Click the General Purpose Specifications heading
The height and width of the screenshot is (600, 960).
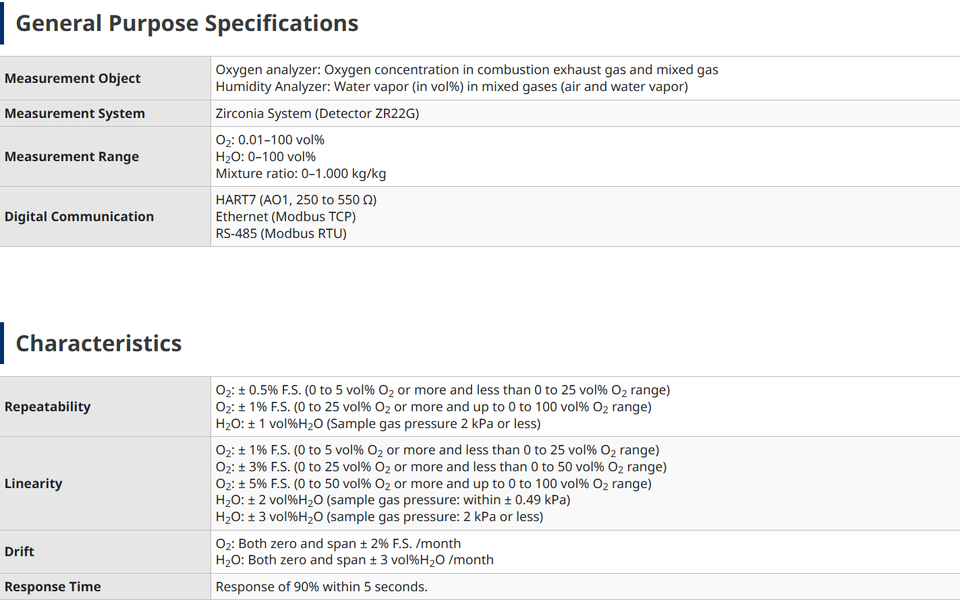pyautogui.click(x=187, y=24)
